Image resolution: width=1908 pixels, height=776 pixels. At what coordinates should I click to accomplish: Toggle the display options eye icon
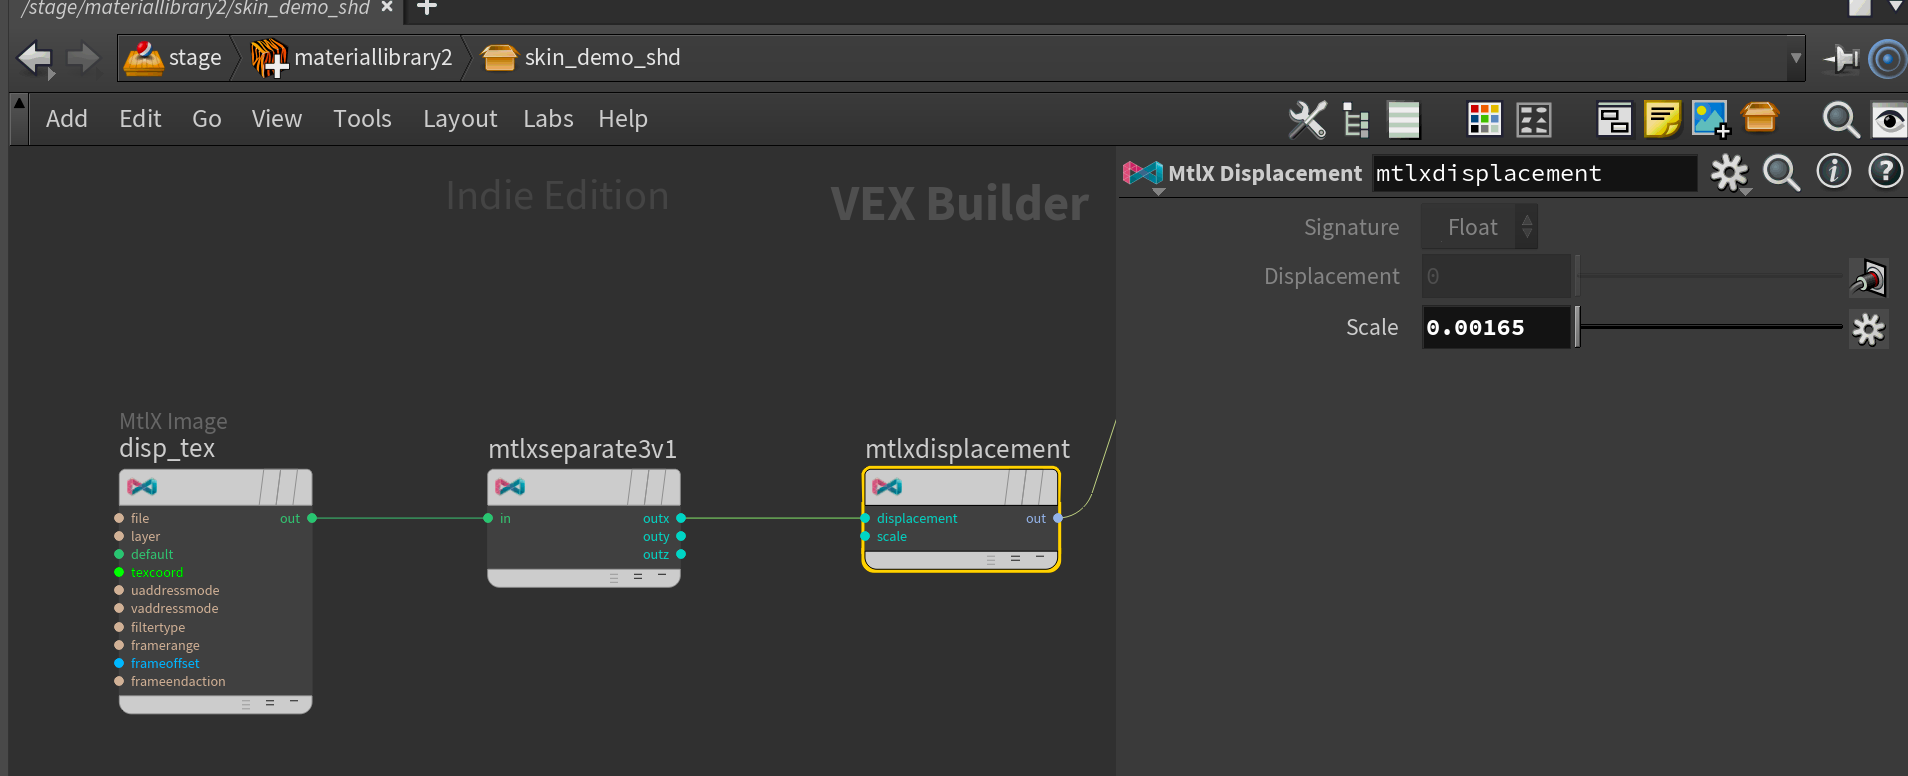point(1888,120)
